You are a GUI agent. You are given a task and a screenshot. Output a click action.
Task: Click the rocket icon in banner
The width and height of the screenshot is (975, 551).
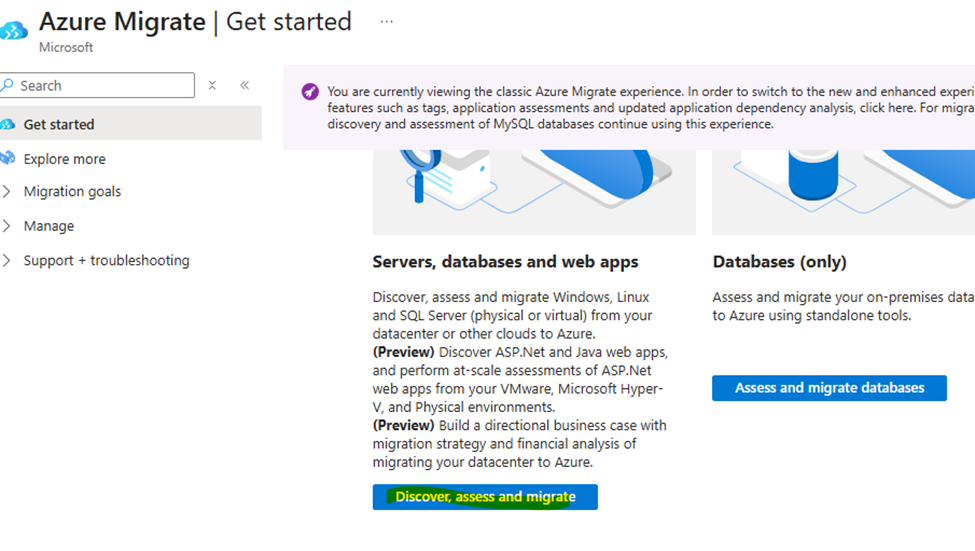pos(310,91)
